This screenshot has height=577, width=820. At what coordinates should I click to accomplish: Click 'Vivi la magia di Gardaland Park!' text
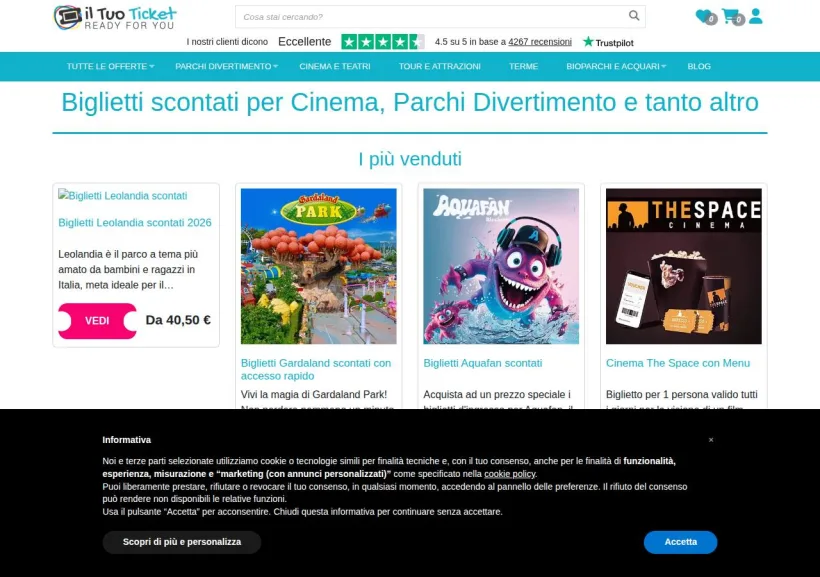pyautogui.click(x=314, y=394)
